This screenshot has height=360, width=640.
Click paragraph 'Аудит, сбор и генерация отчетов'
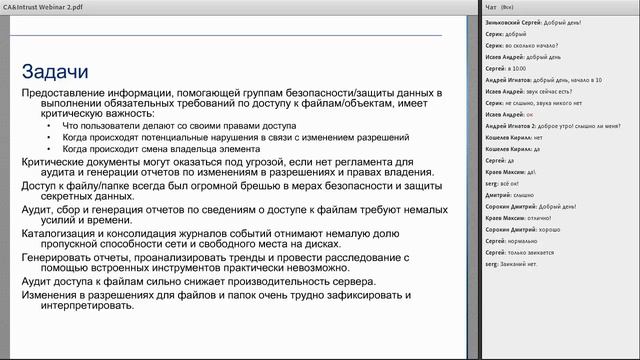(235, 215)
